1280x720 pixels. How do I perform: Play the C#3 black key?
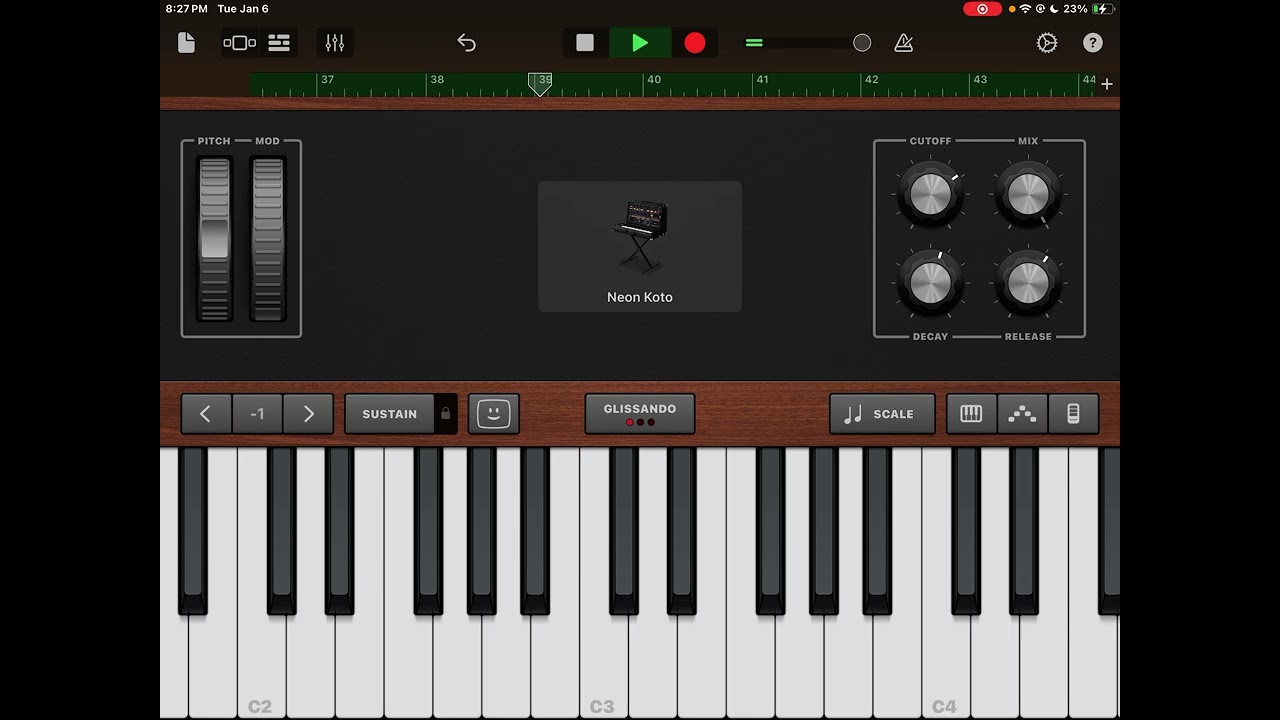pos(623,530)
